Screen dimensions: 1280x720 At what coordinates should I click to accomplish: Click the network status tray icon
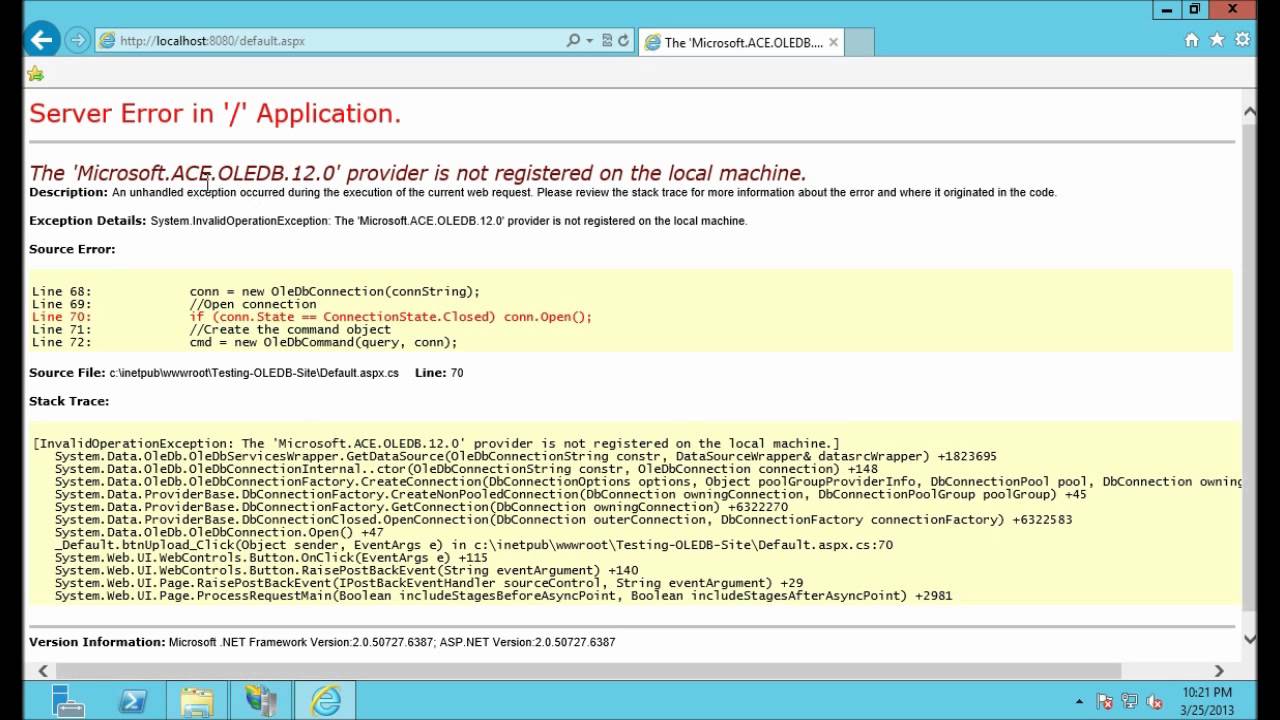(1130, 702)
